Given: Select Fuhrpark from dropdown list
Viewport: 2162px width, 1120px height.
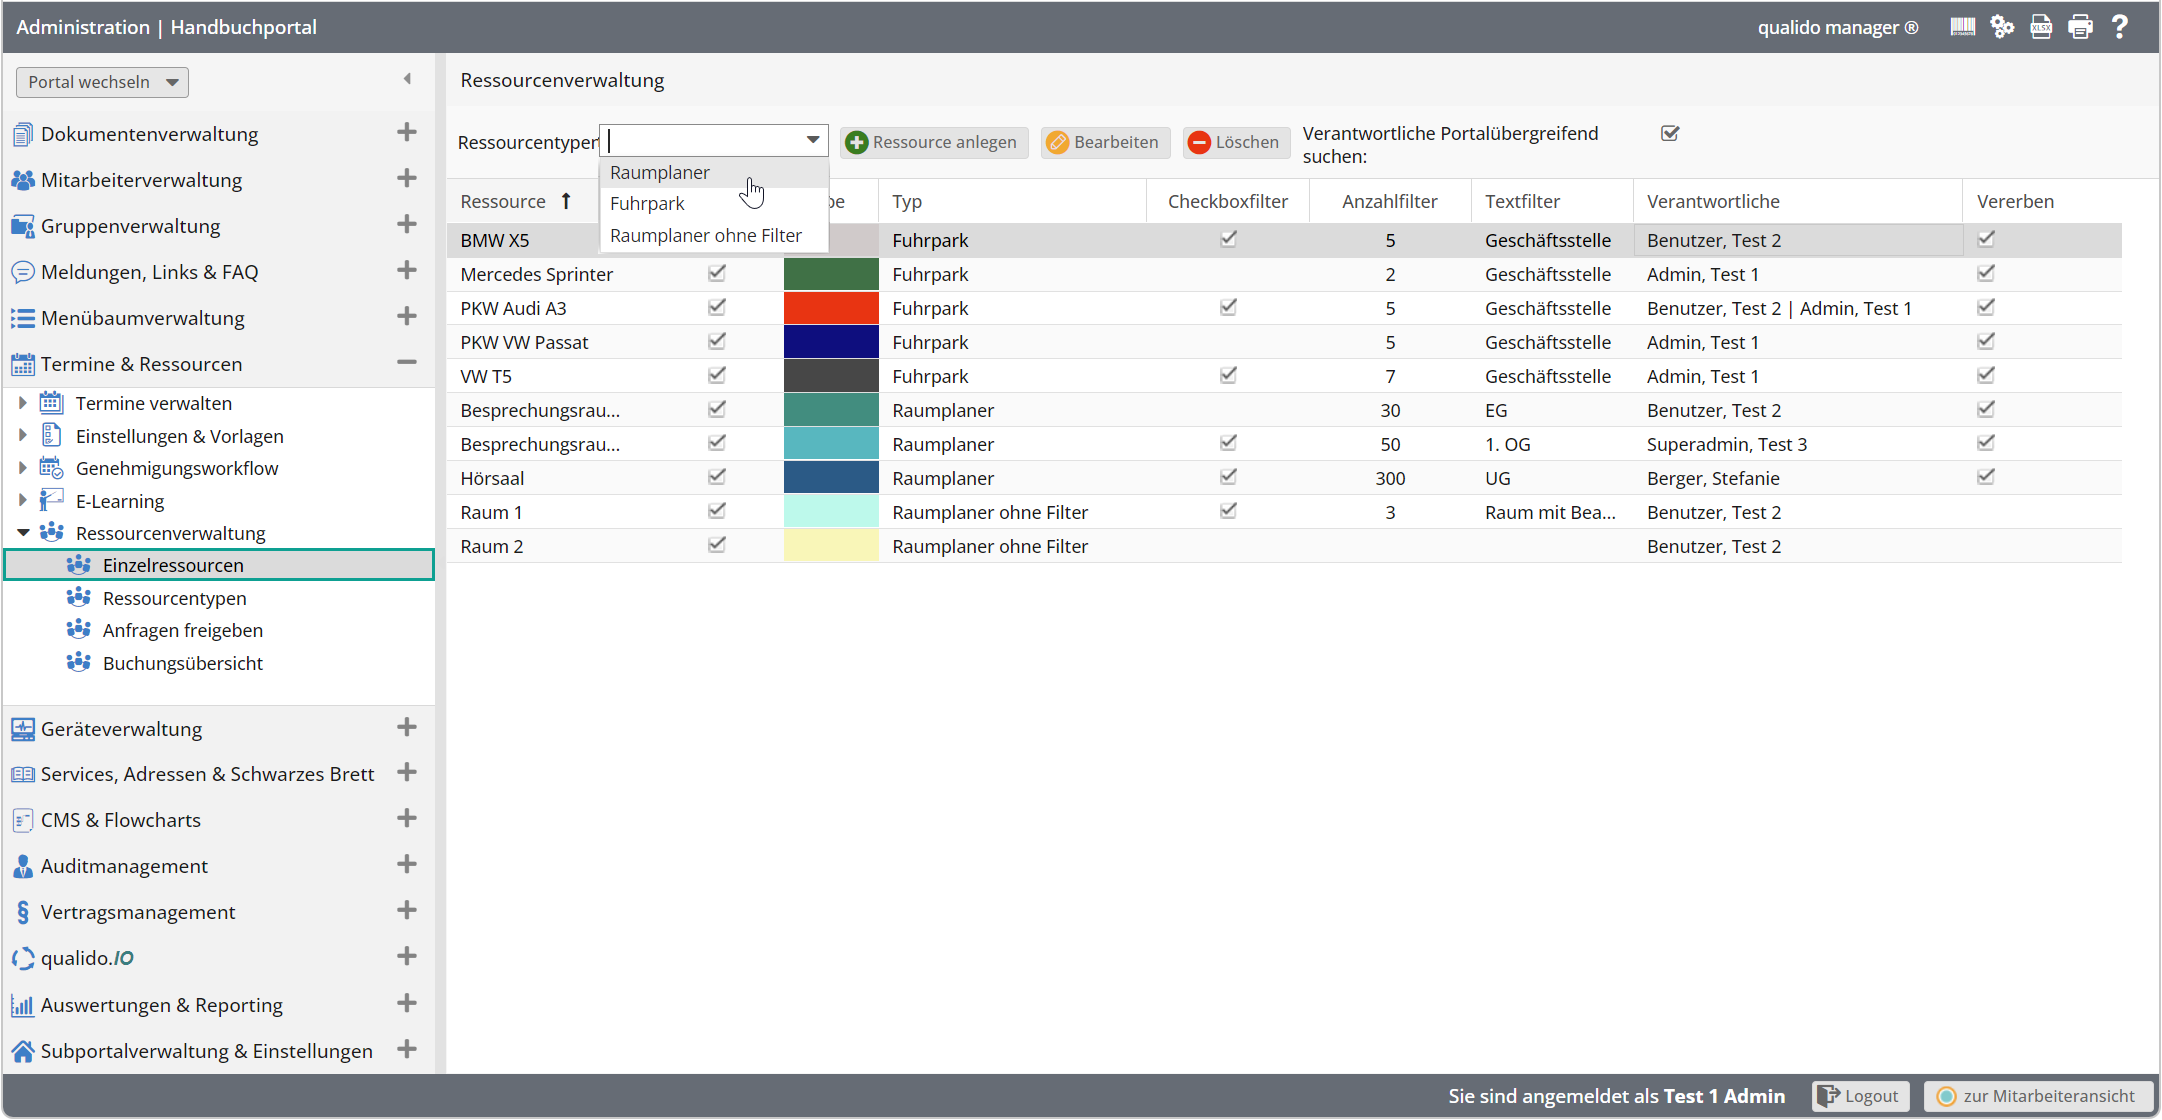Looking at the screenshot, I should 647,204.
